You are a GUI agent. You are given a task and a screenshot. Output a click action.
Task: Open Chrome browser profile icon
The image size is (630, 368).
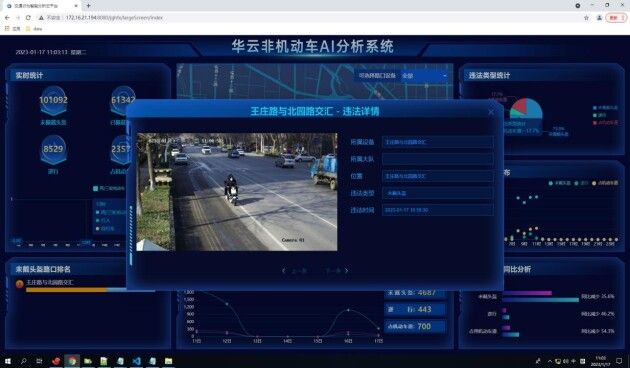[599, 18]
